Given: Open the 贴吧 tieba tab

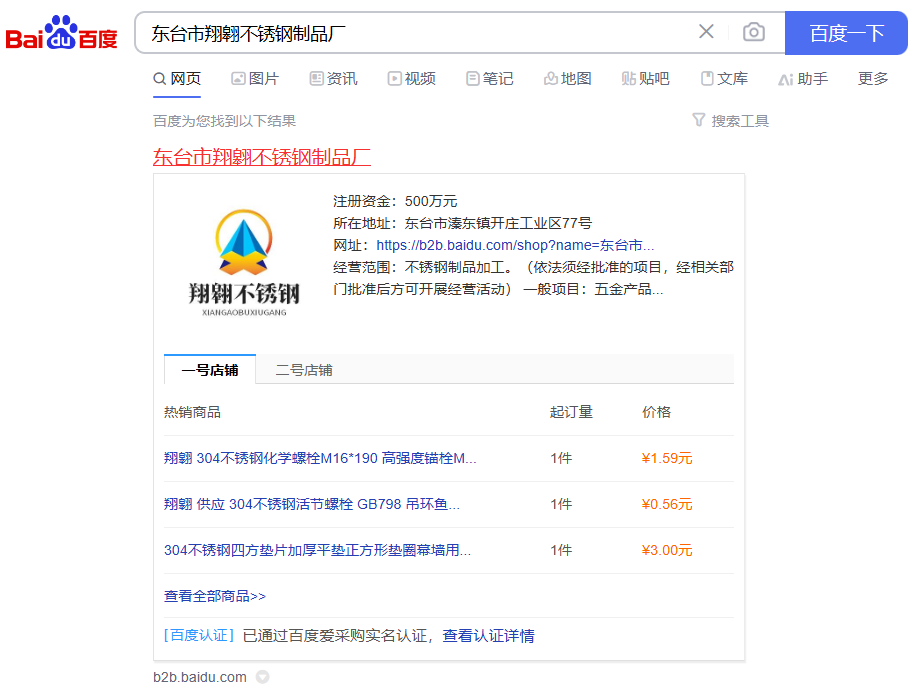Looking at the screenshot, I should (645, 78).
